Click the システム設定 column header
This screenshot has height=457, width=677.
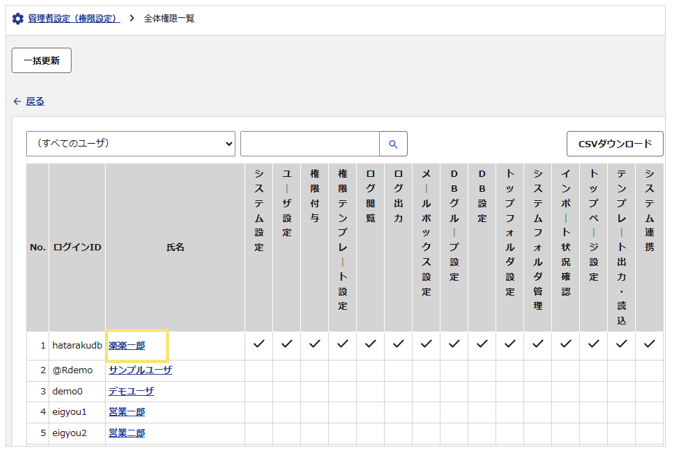(x=259, y=248)
